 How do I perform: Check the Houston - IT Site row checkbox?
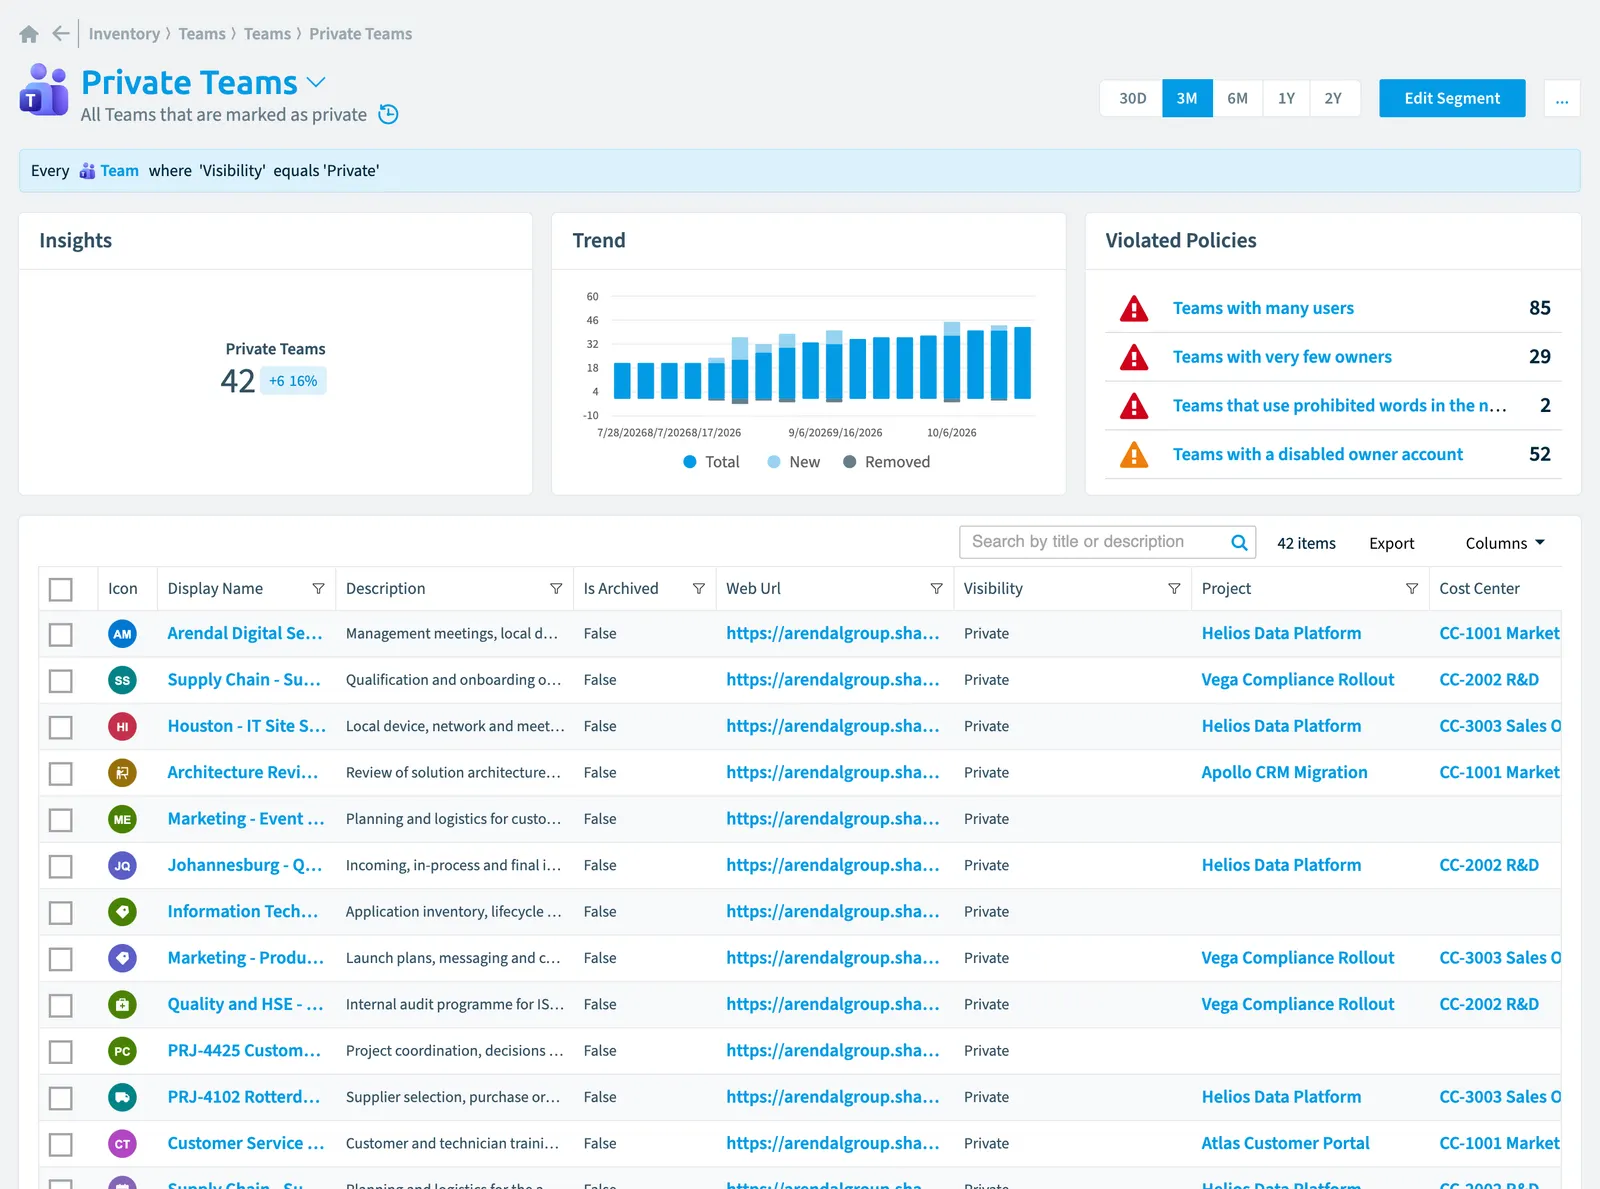61,727
